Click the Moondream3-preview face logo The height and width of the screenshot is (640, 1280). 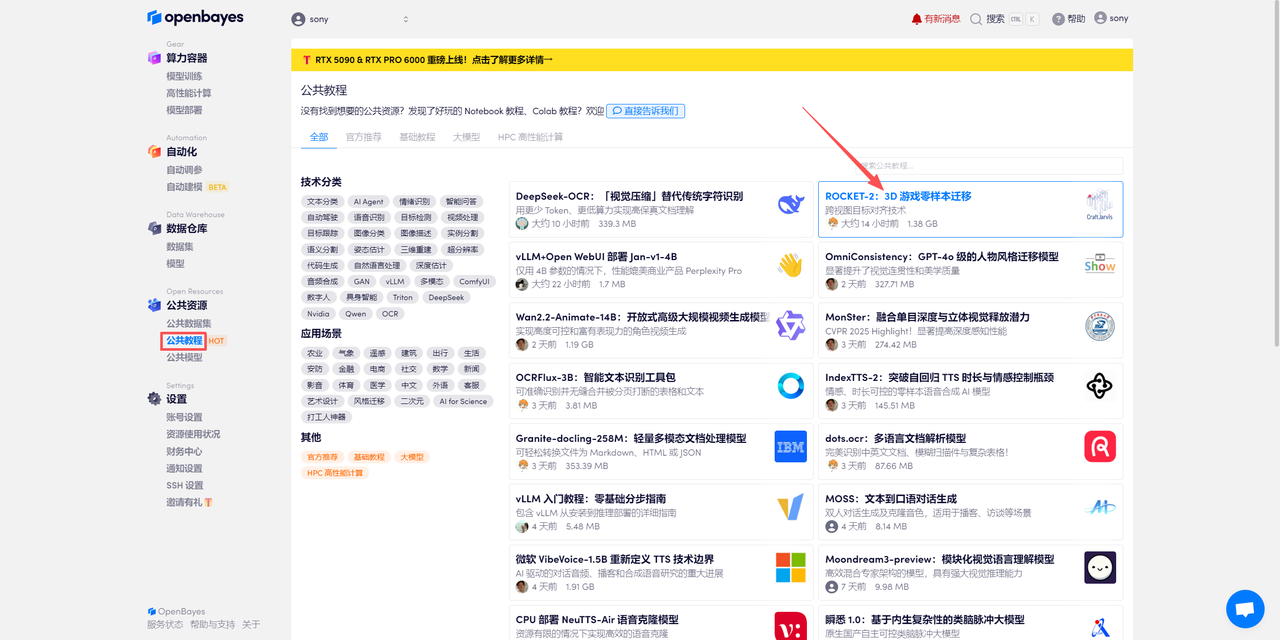click(1100, 568)
